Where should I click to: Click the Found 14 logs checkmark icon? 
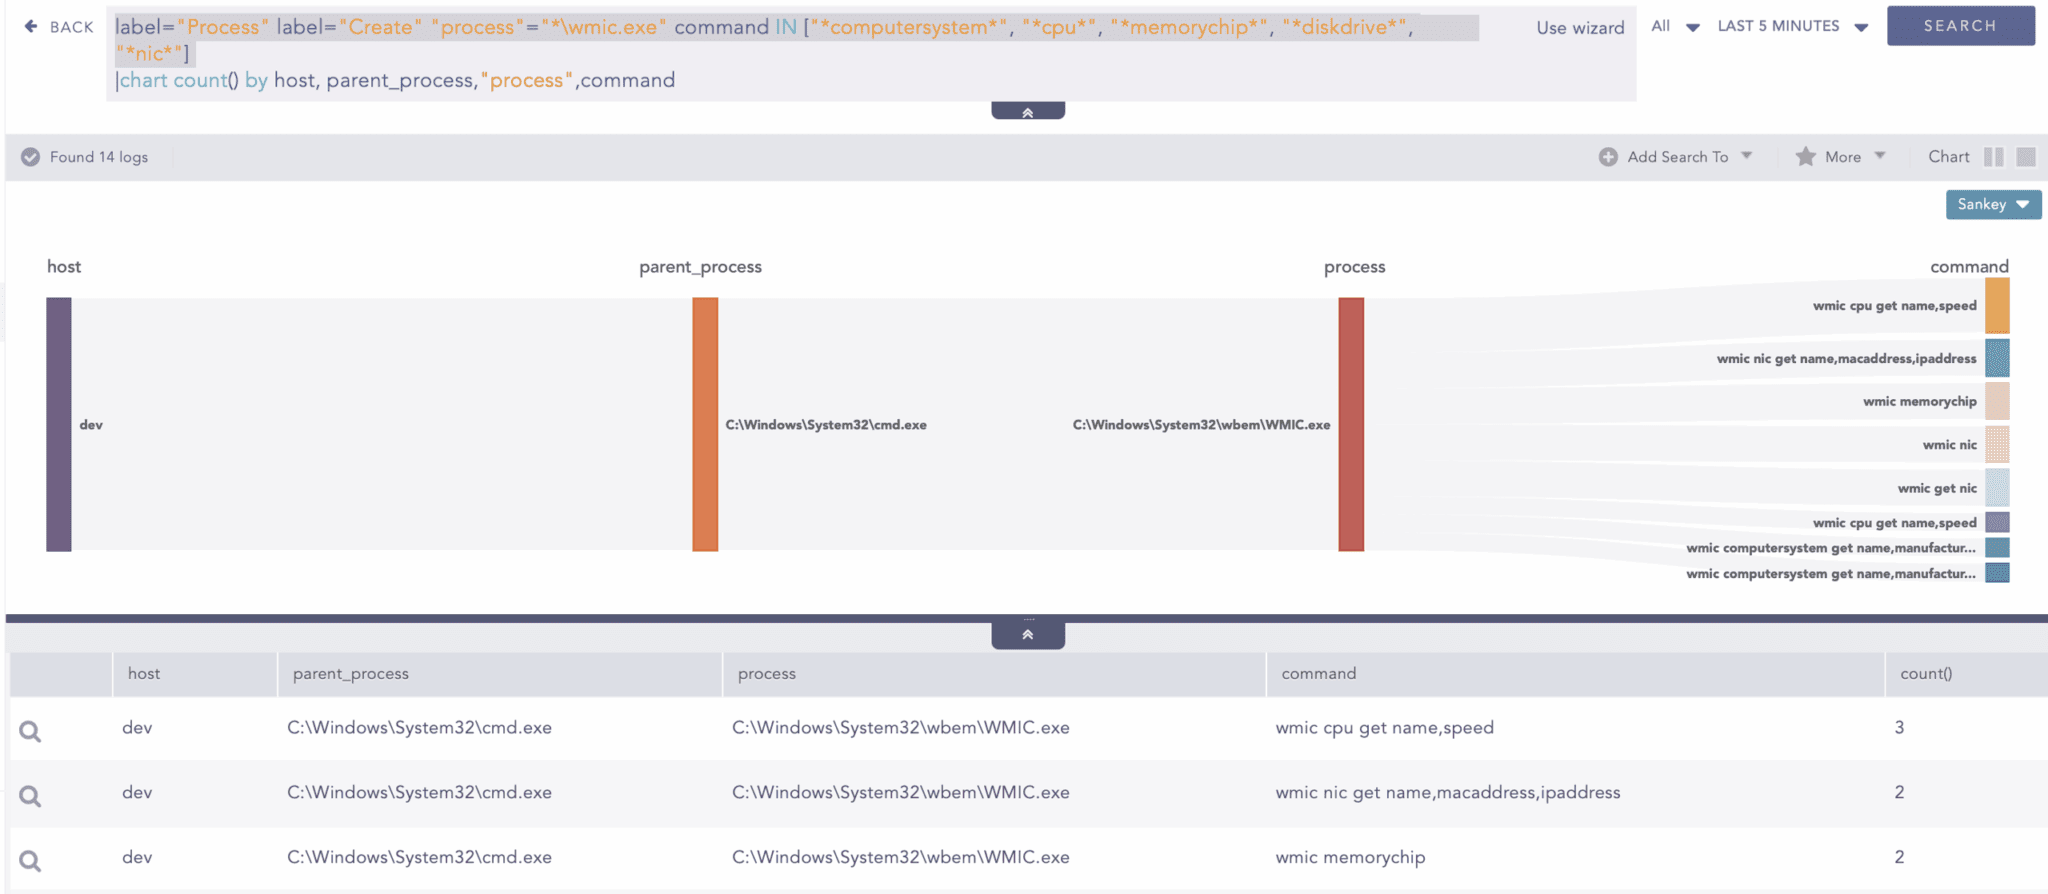pyautogui.click(x=31, y=157)
